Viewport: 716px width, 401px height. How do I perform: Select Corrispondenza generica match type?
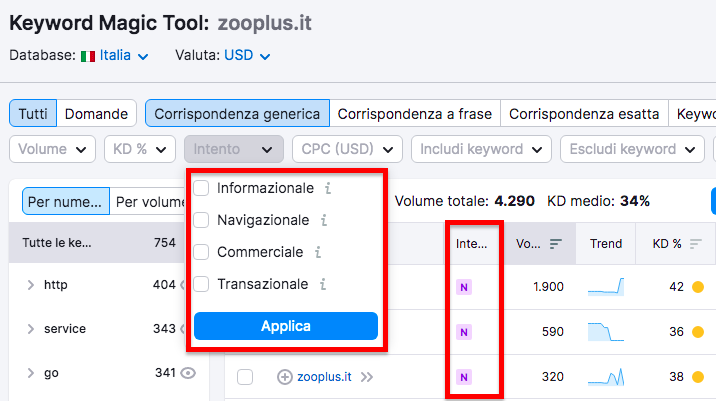click(x=237, y=113)
